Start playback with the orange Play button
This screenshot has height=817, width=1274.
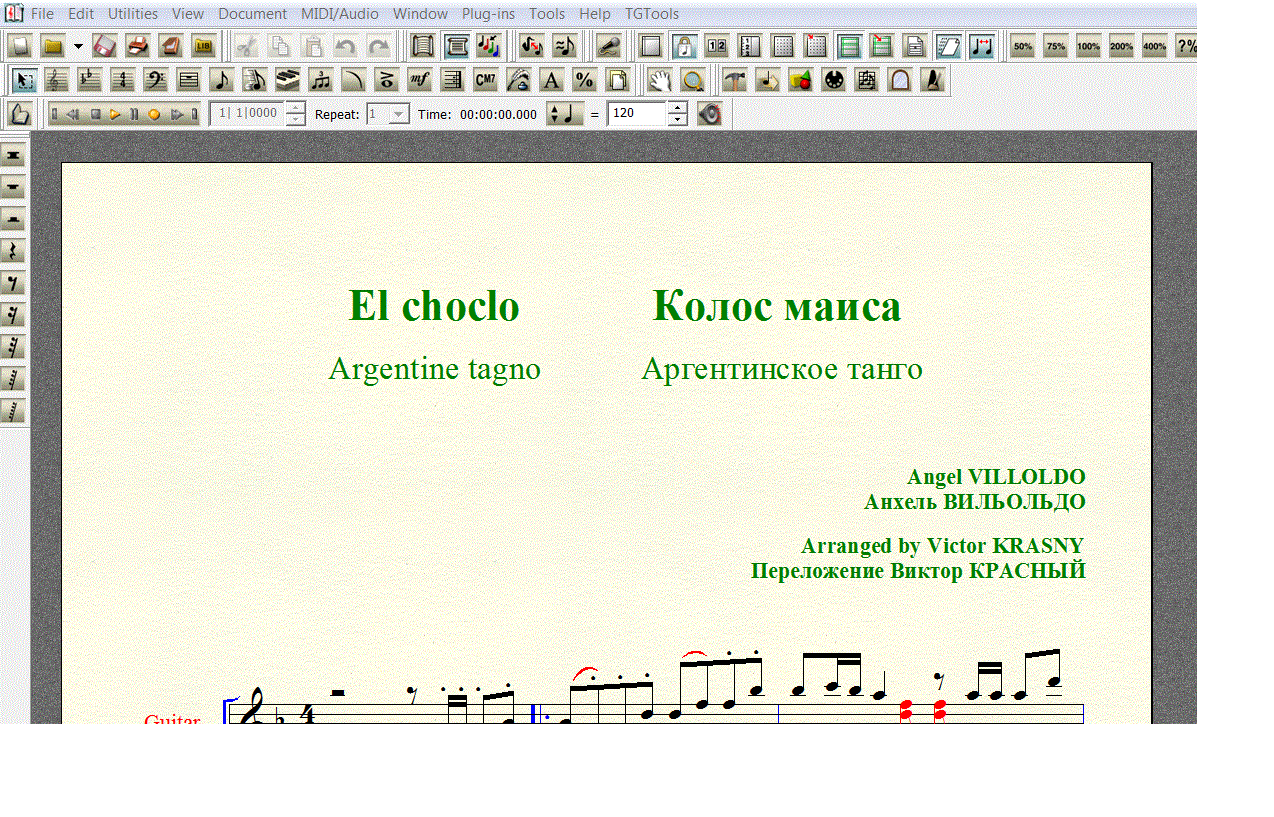click(115, 114)
